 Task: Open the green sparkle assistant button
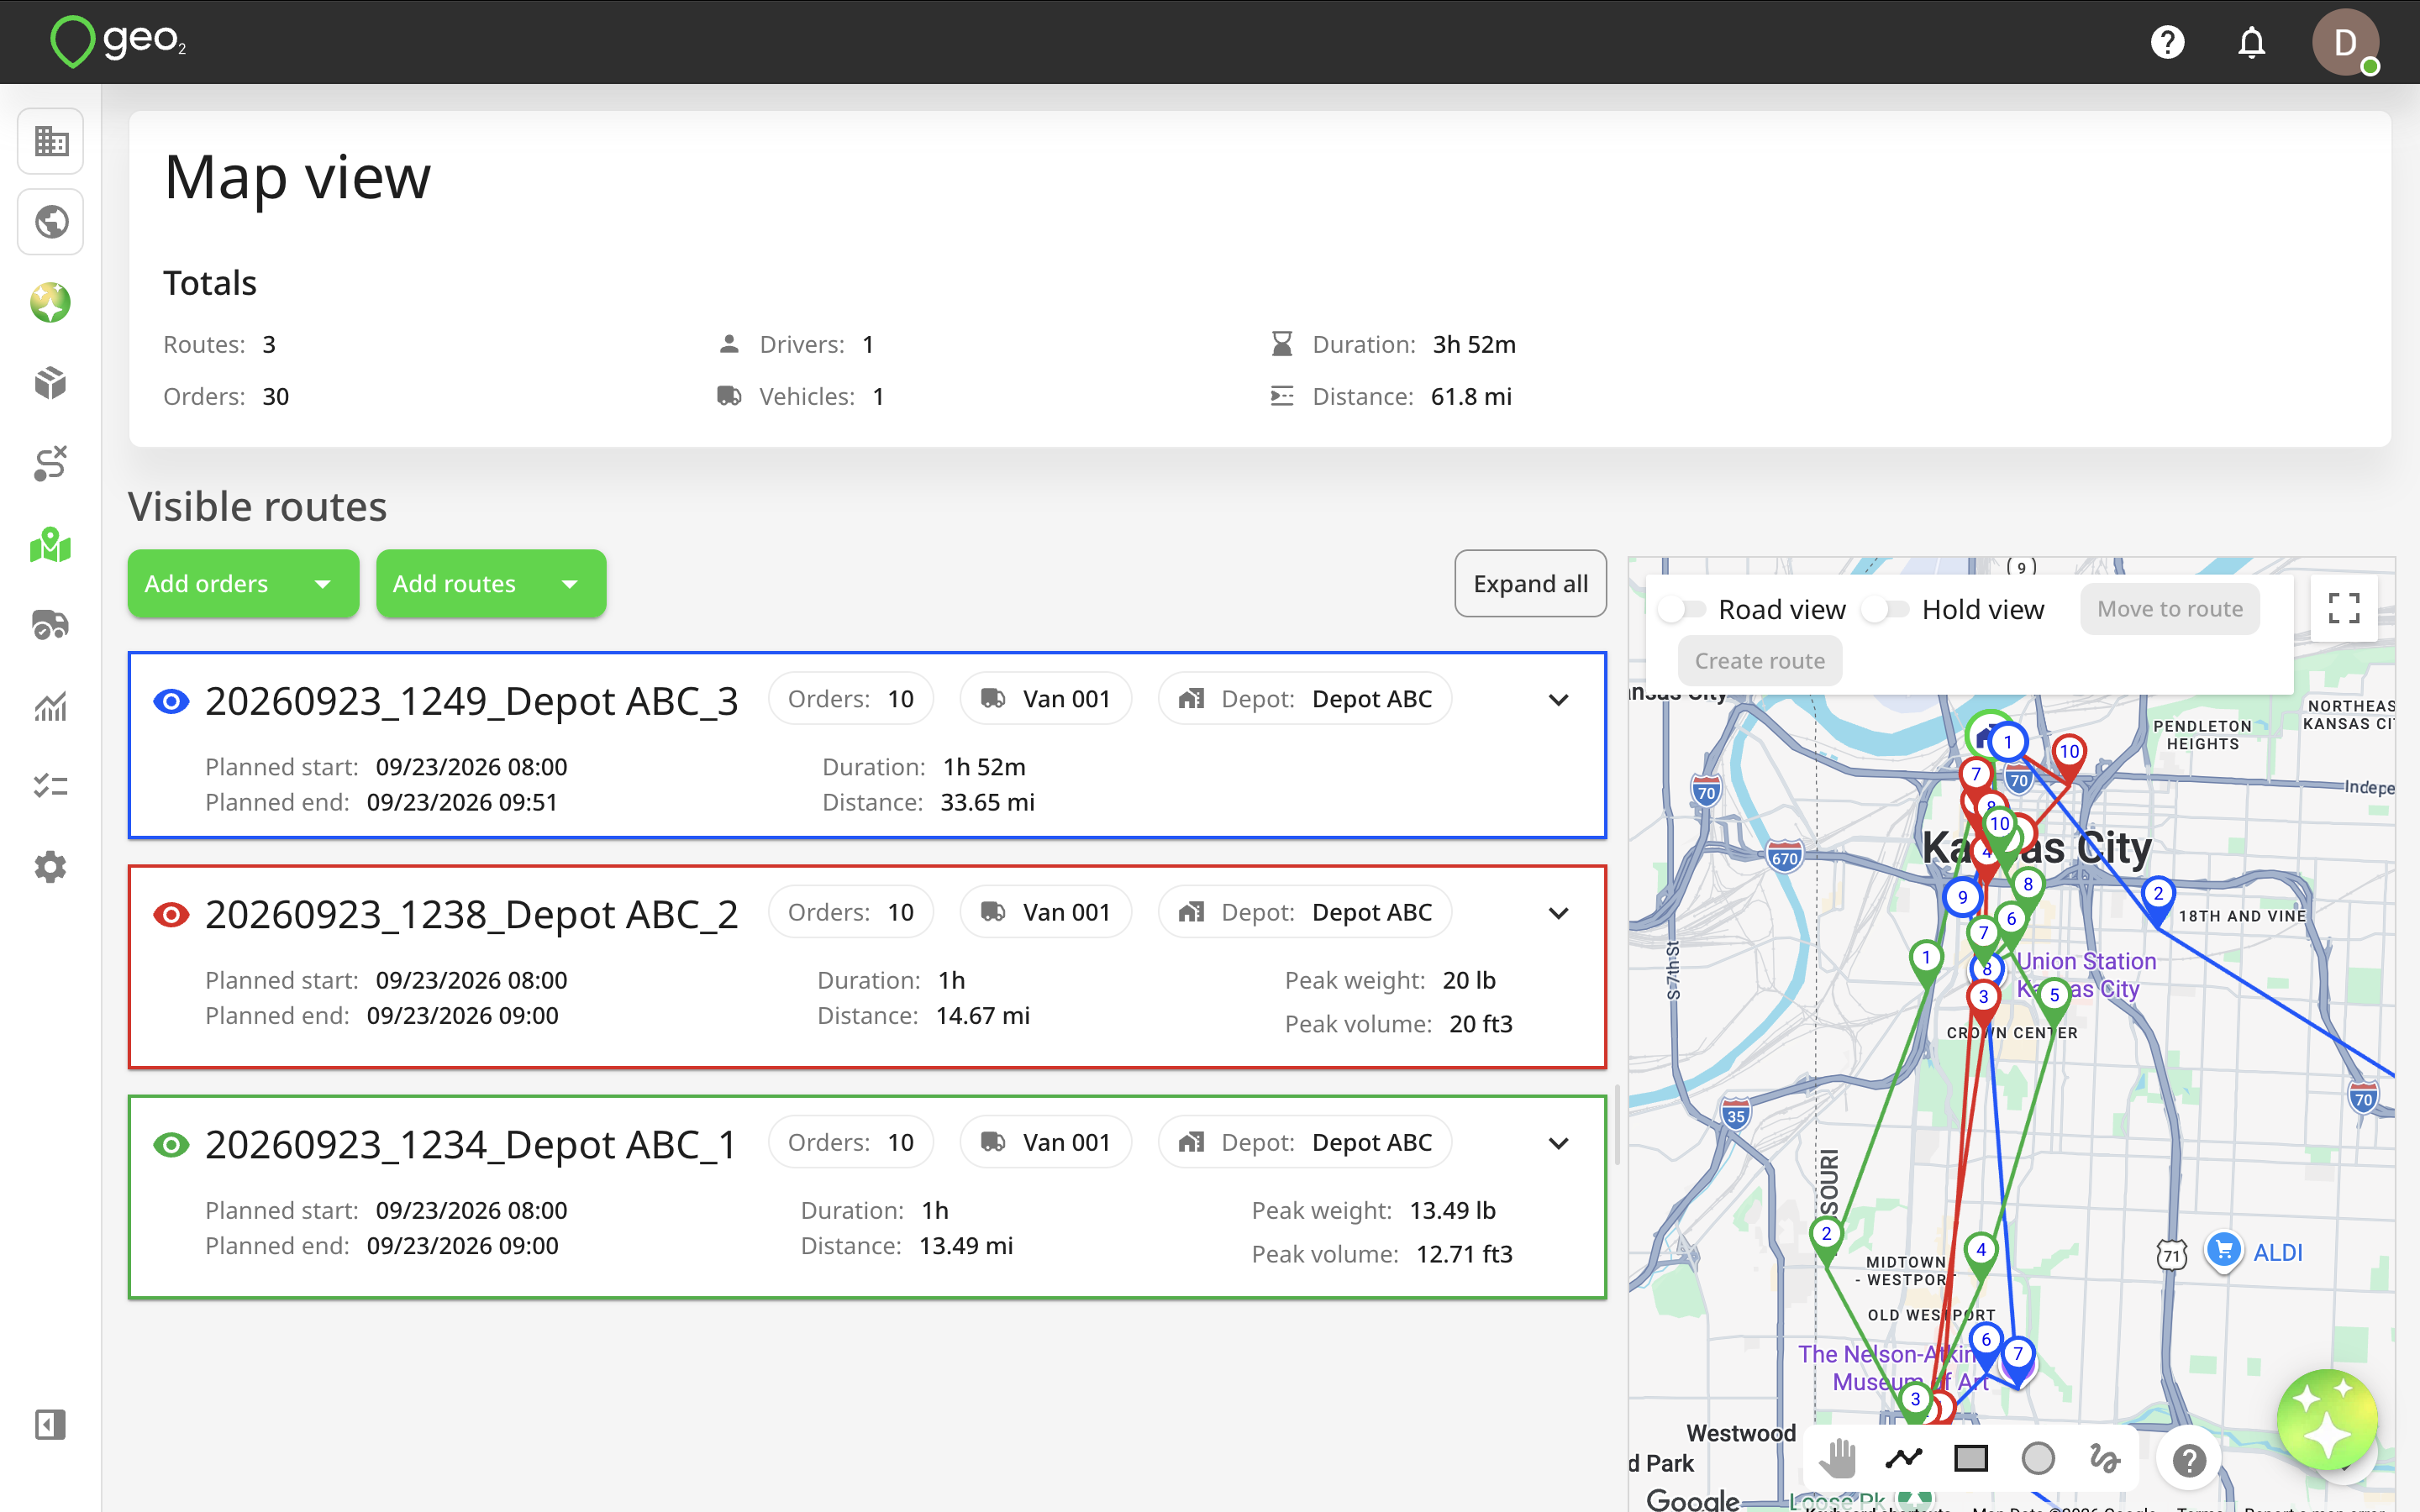(2327, 1419)
